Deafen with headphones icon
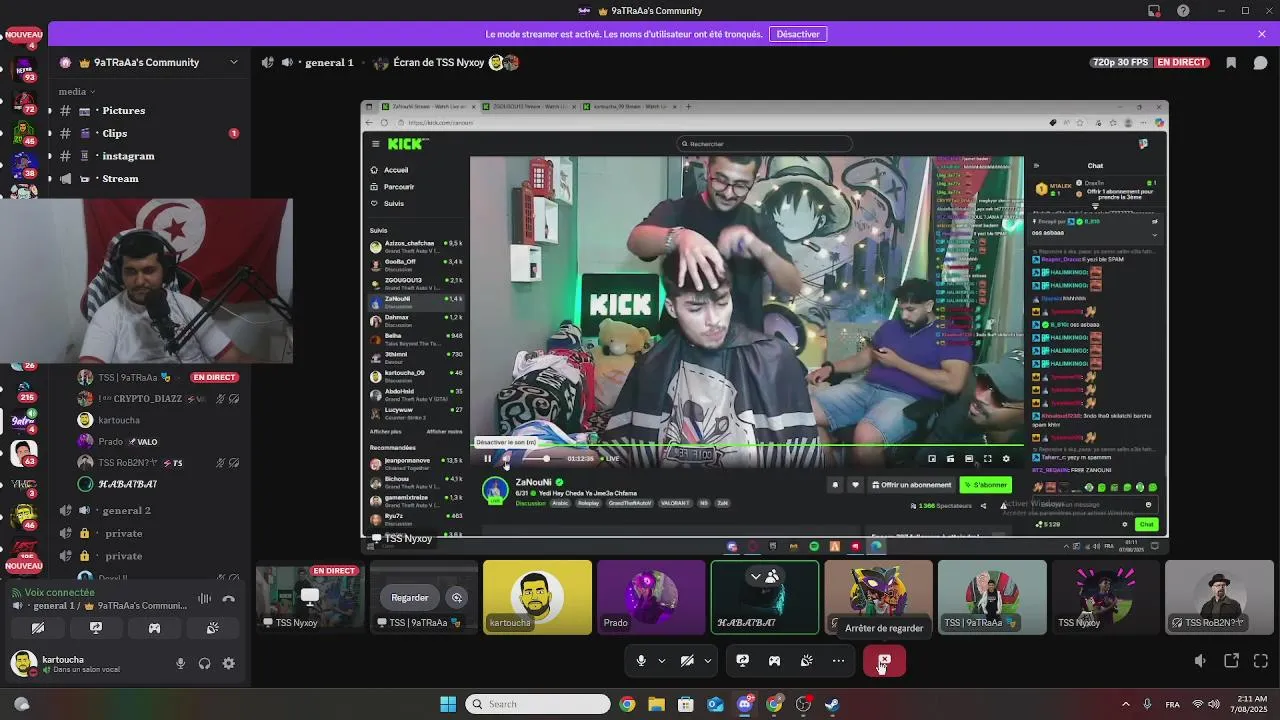Image resolution: width=1280 pixels, height=720 pixels. click(205, 663)
